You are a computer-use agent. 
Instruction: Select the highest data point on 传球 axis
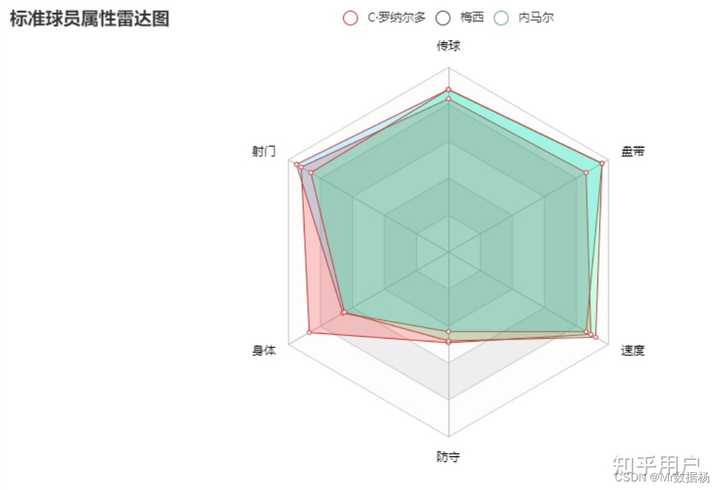point(449,90)
